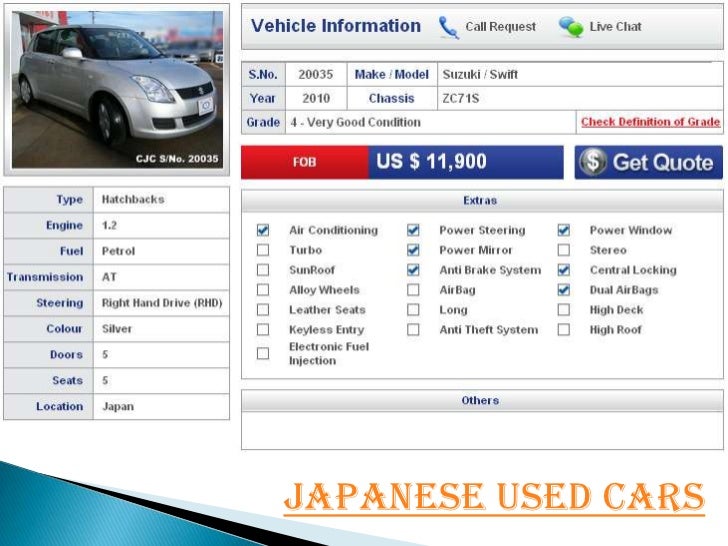Click the engine value 1.2

pyautogui.click(x=110, y=226)
